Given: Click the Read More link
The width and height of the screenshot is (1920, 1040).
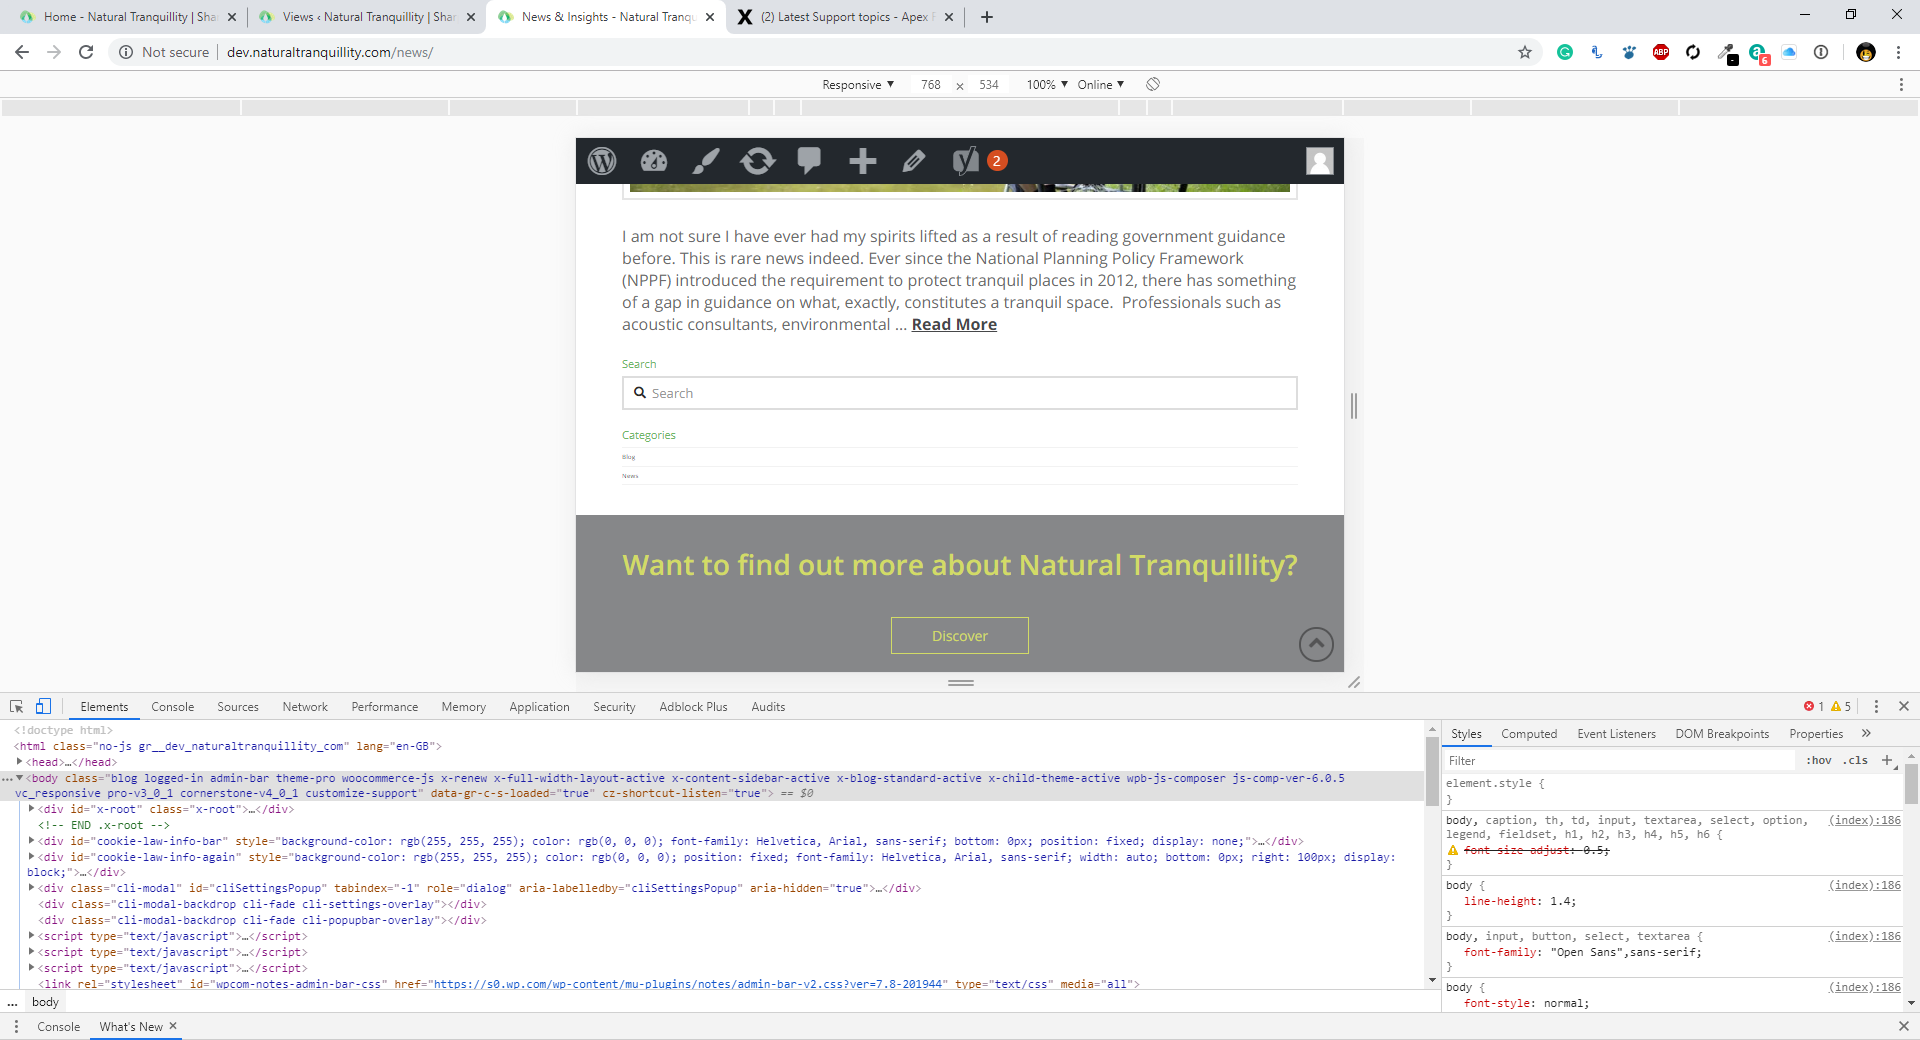Looking at the screenshot, I should (954, 325).
